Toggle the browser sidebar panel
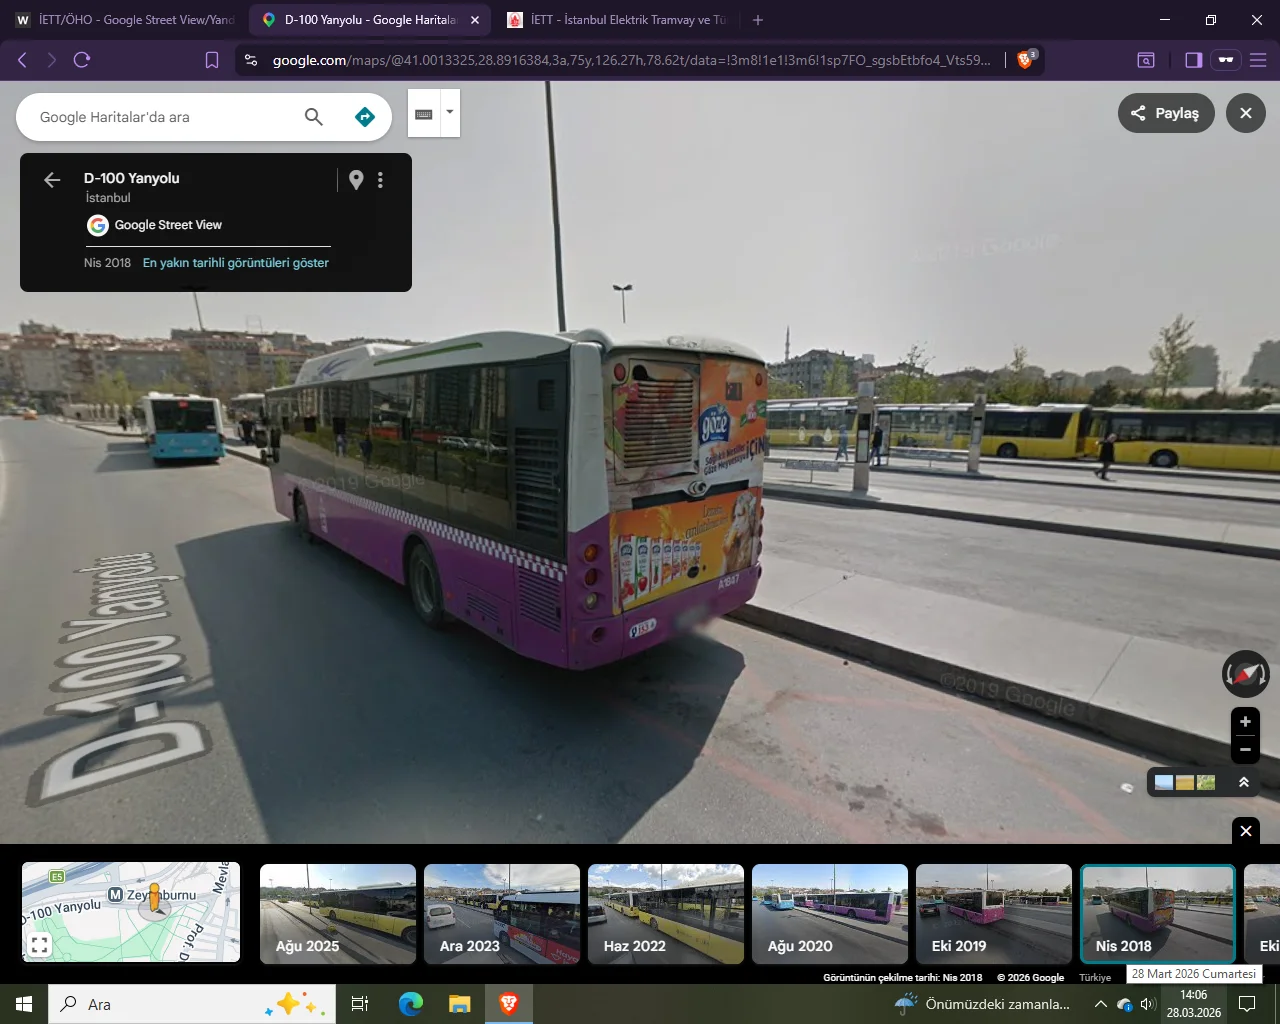The image size is (1280, 1024). (1193, 60)
